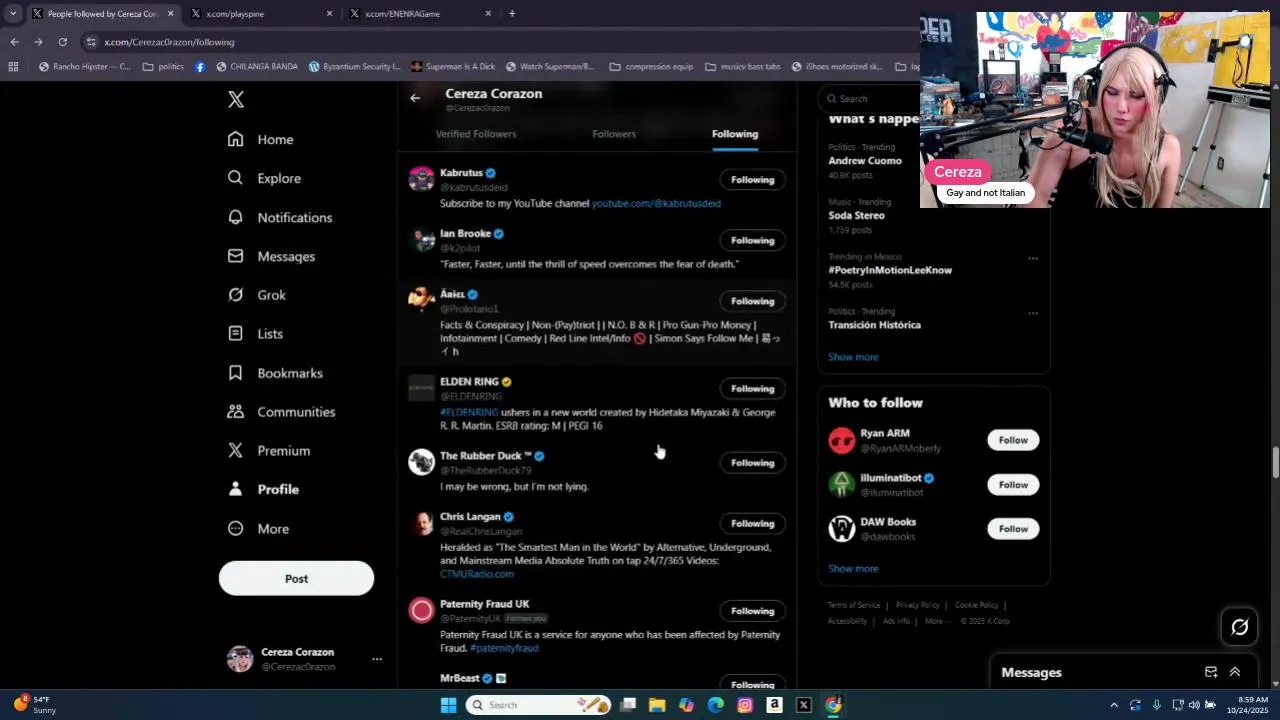The image size is (1280, 720).
Task: Open Explore from the sidebar
Action: pos(264,178)
